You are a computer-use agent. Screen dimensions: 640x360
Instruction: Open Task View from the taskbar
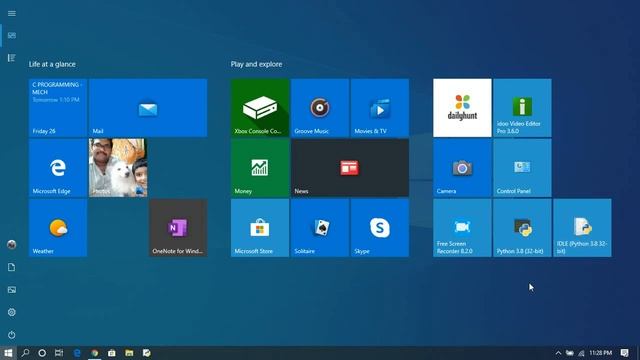point(59,353)
